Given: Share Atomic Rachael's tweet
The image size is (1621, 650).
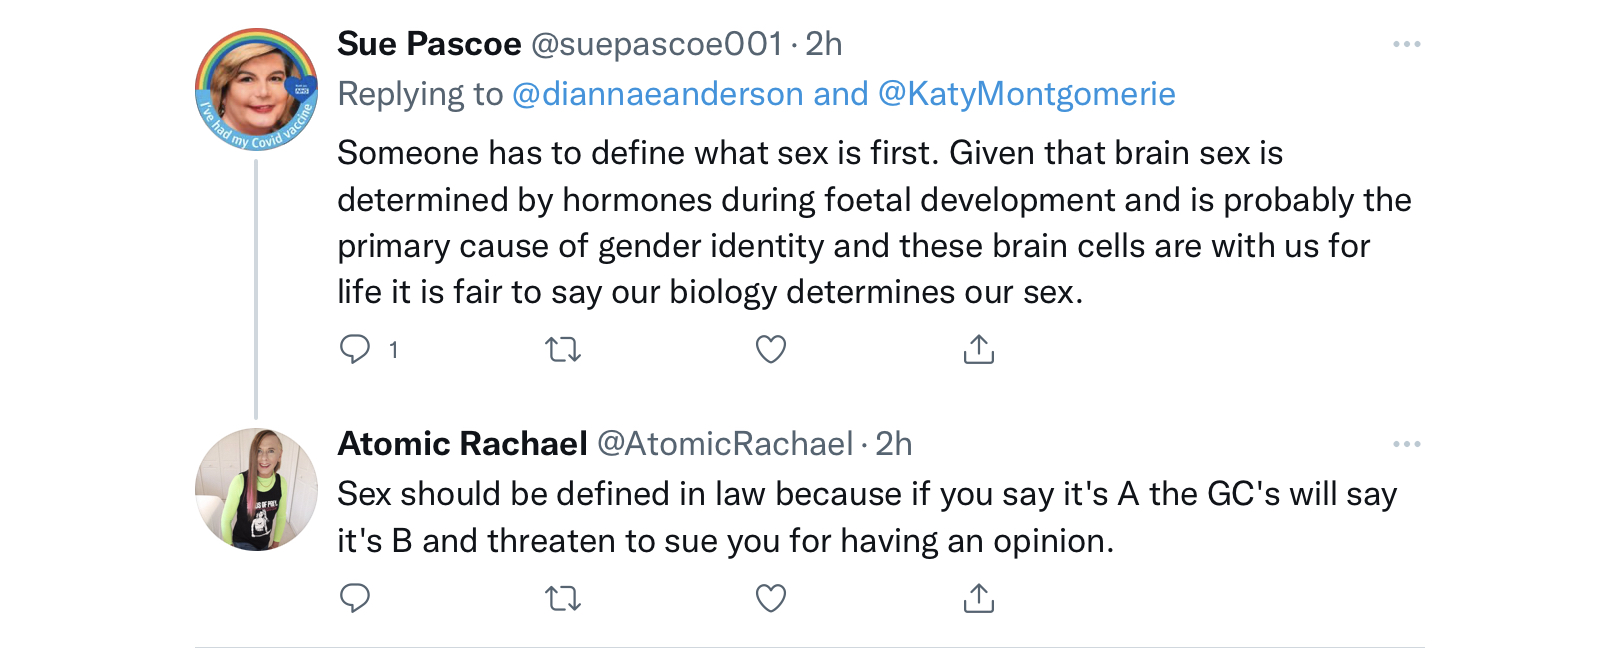Looking at the screenshot, I should click(x=978, y=598).
